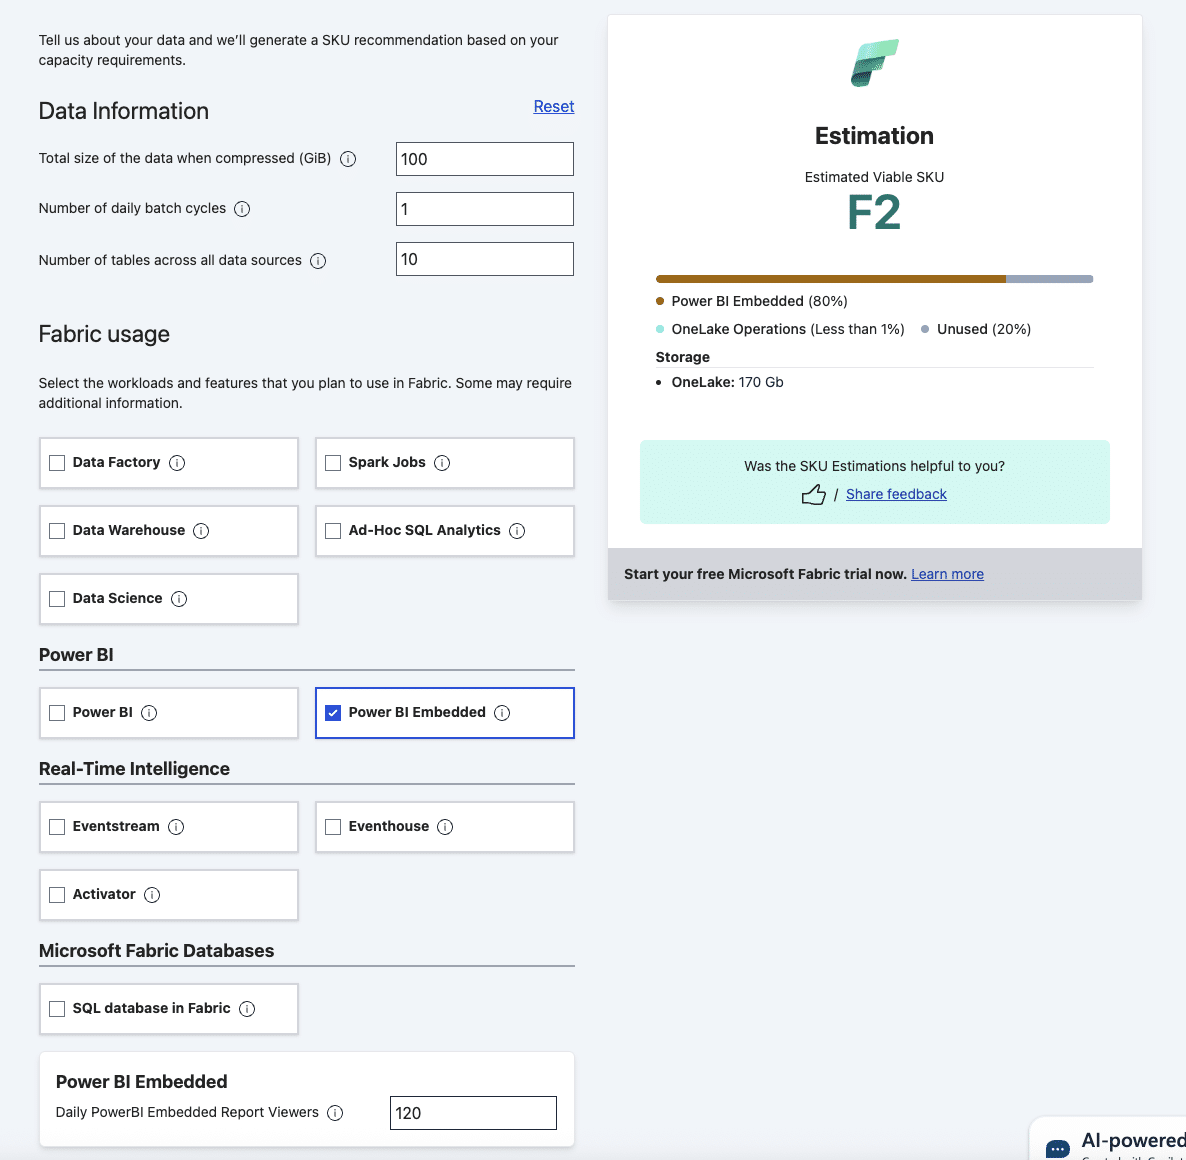Click the thumbs up feedback icon
The width and height of the screenshot is (1186, 1160).
click(x=813, y=495)
